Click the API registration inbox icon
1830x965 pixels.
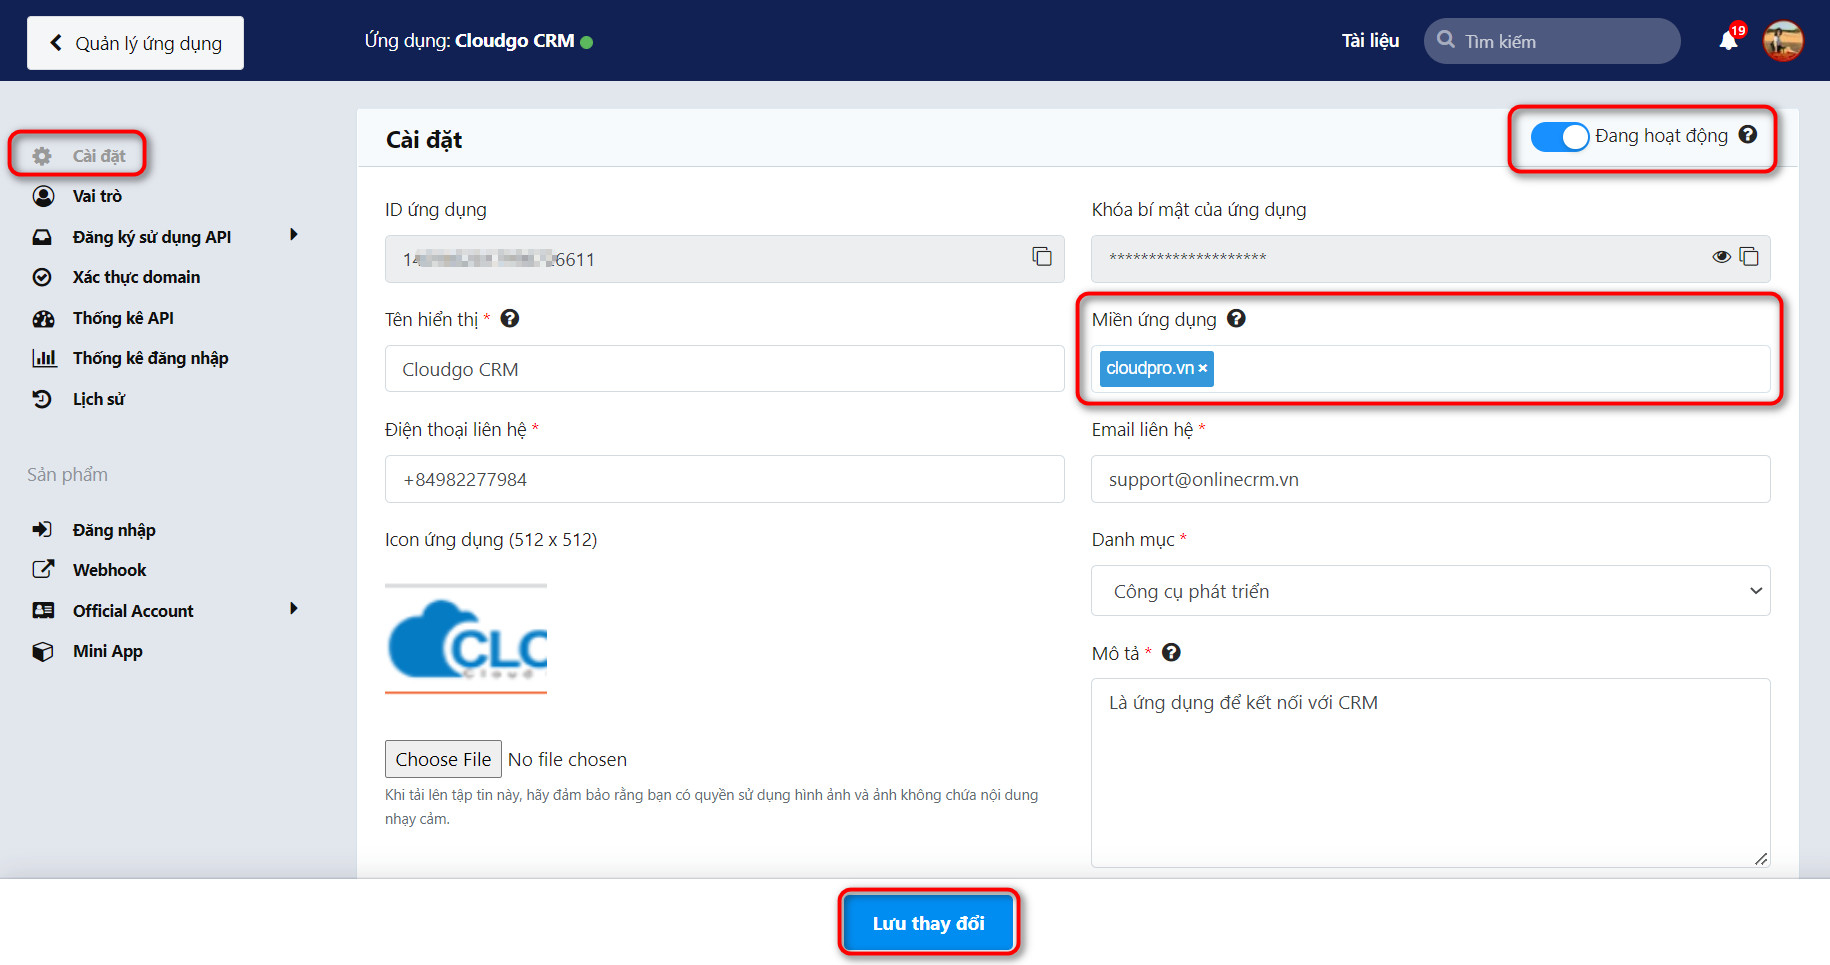42,237
